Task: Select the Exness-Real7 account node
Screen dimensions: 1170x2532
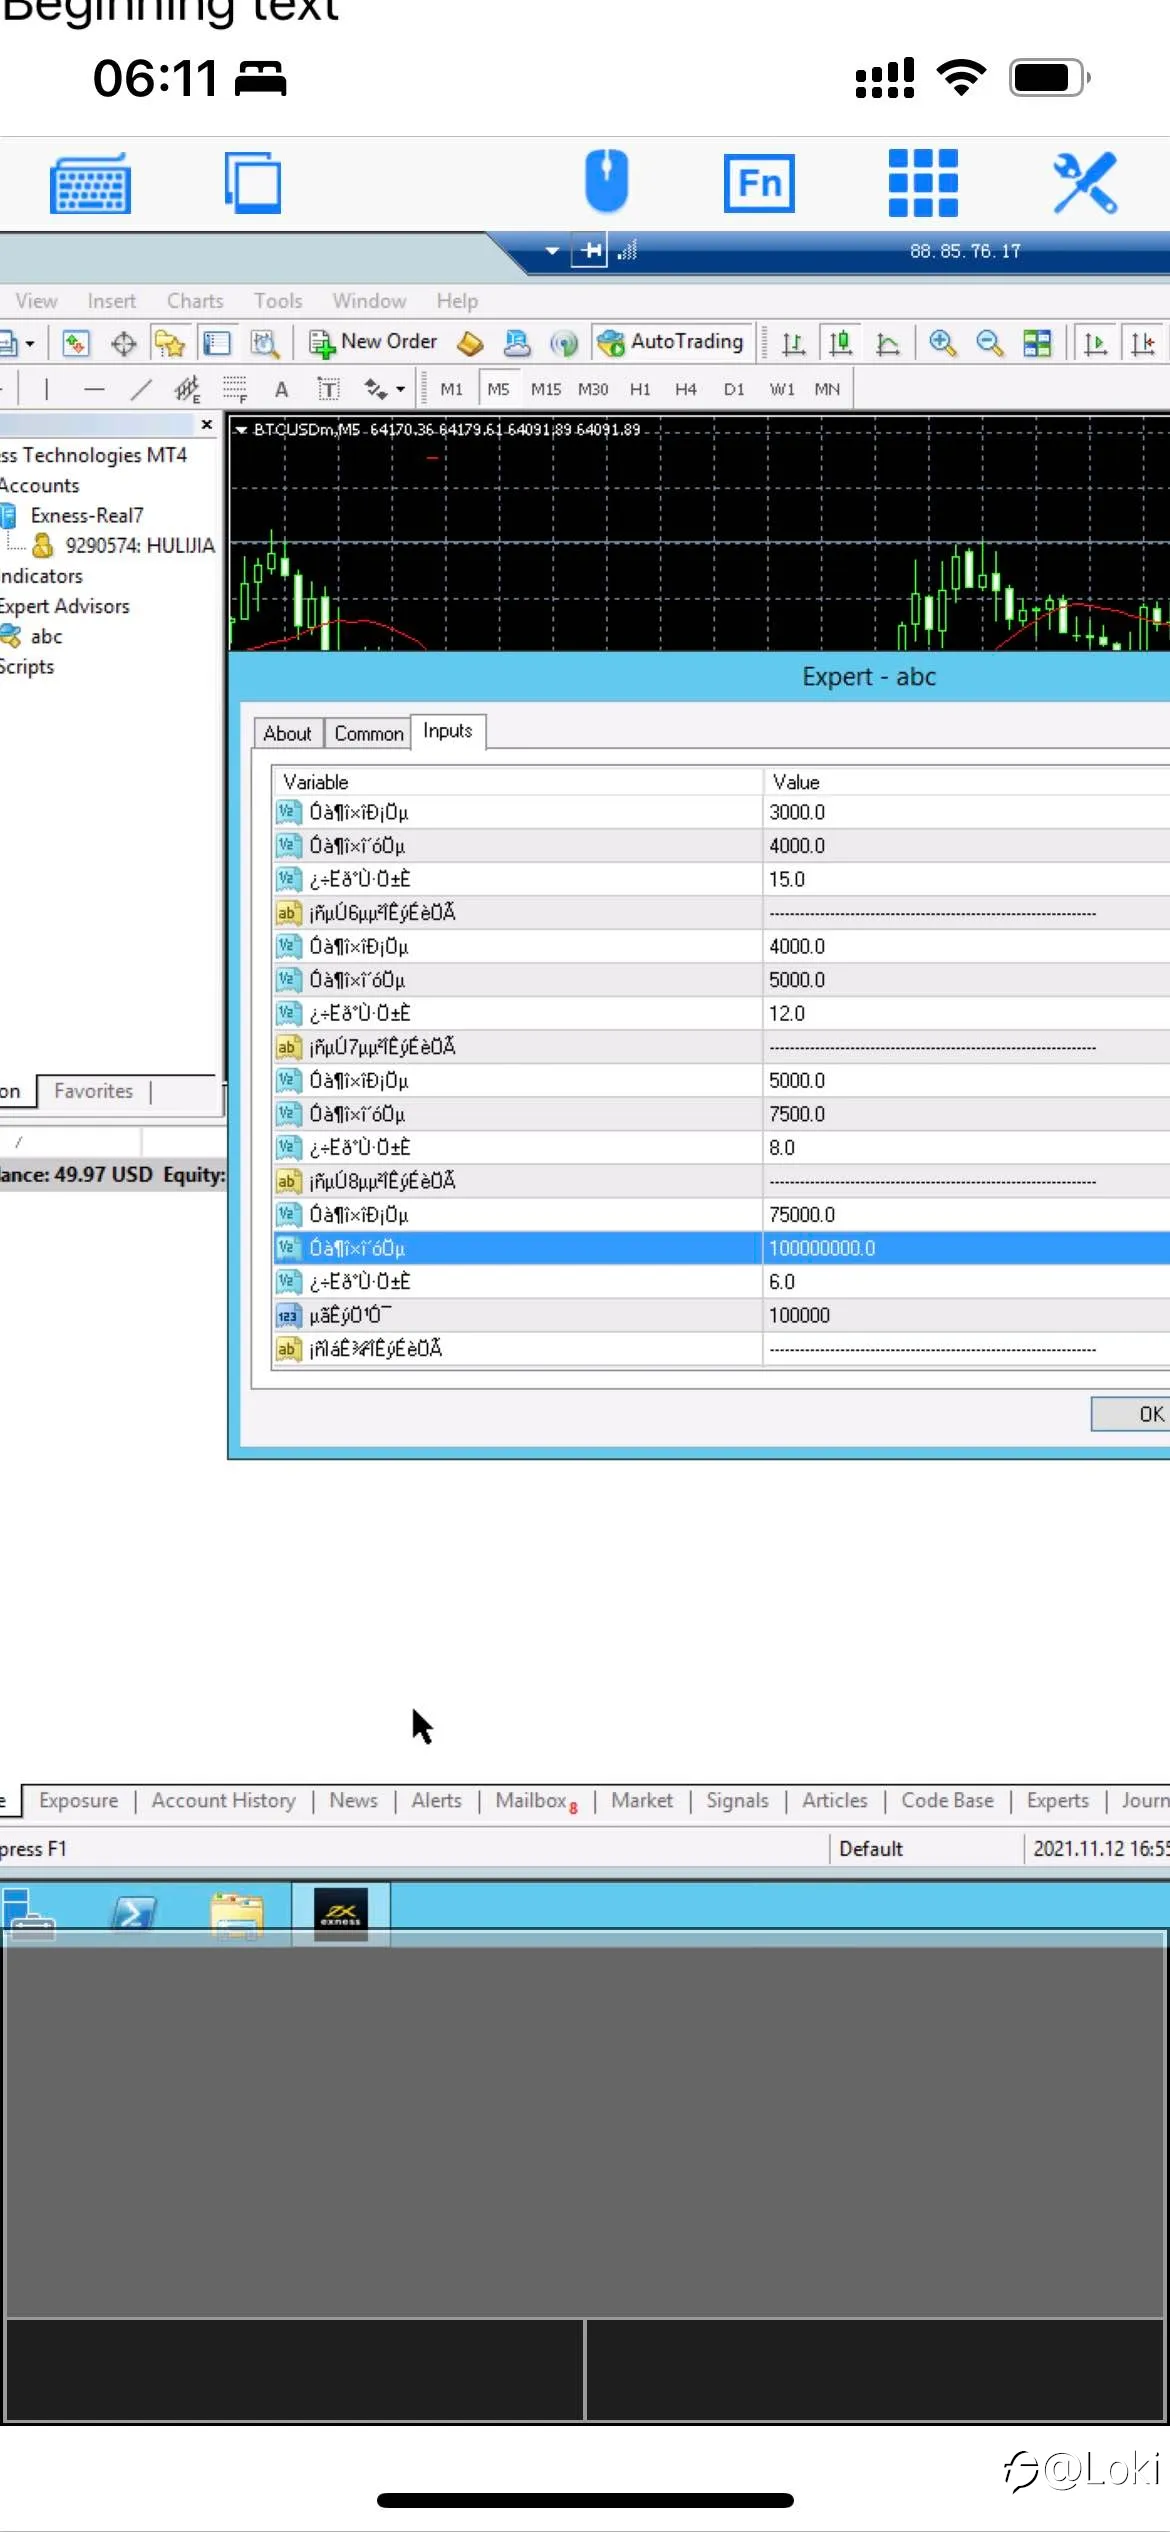Action: point(87,515)
